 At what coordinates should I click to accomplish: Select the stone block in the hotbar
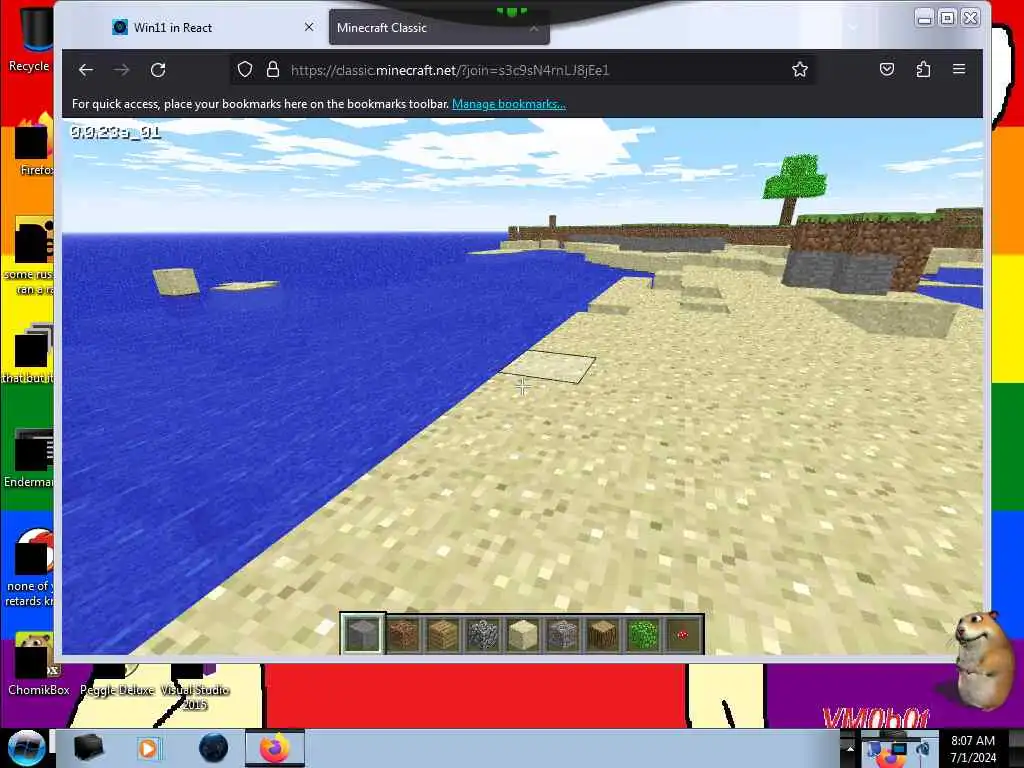363,633
